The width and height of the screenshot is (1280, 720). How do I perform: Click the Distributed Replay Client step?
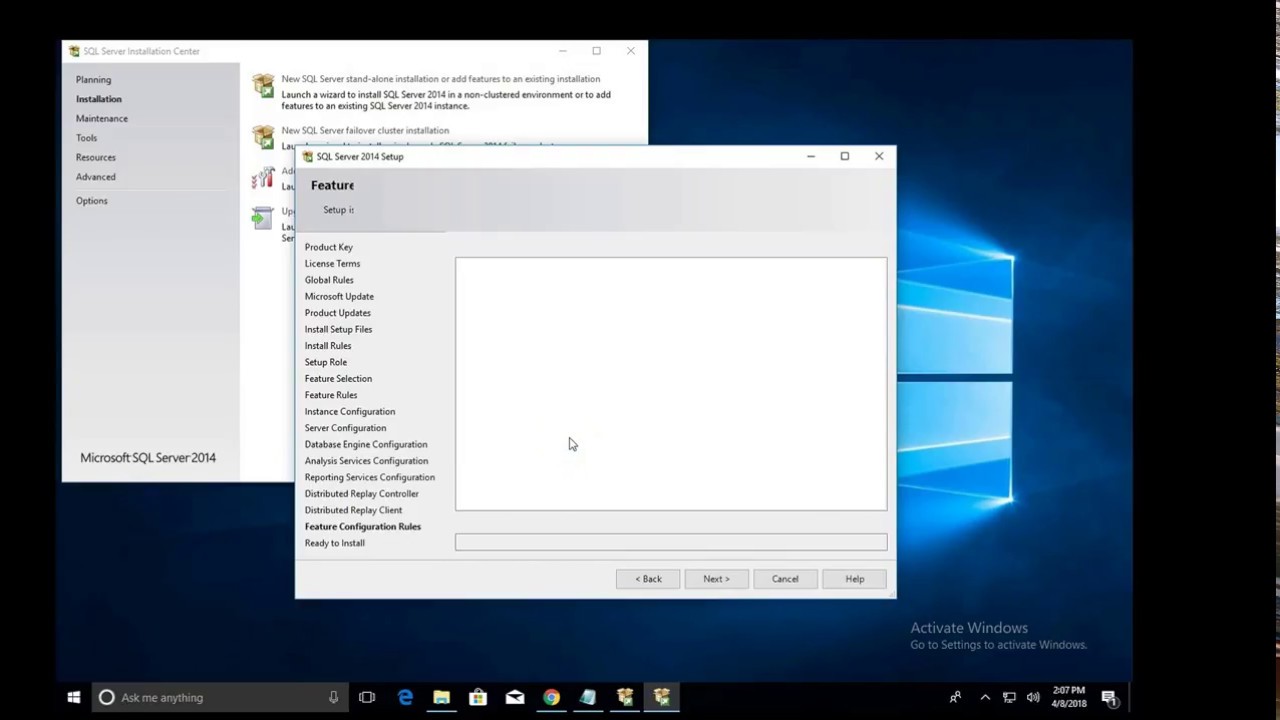(353, 510)
